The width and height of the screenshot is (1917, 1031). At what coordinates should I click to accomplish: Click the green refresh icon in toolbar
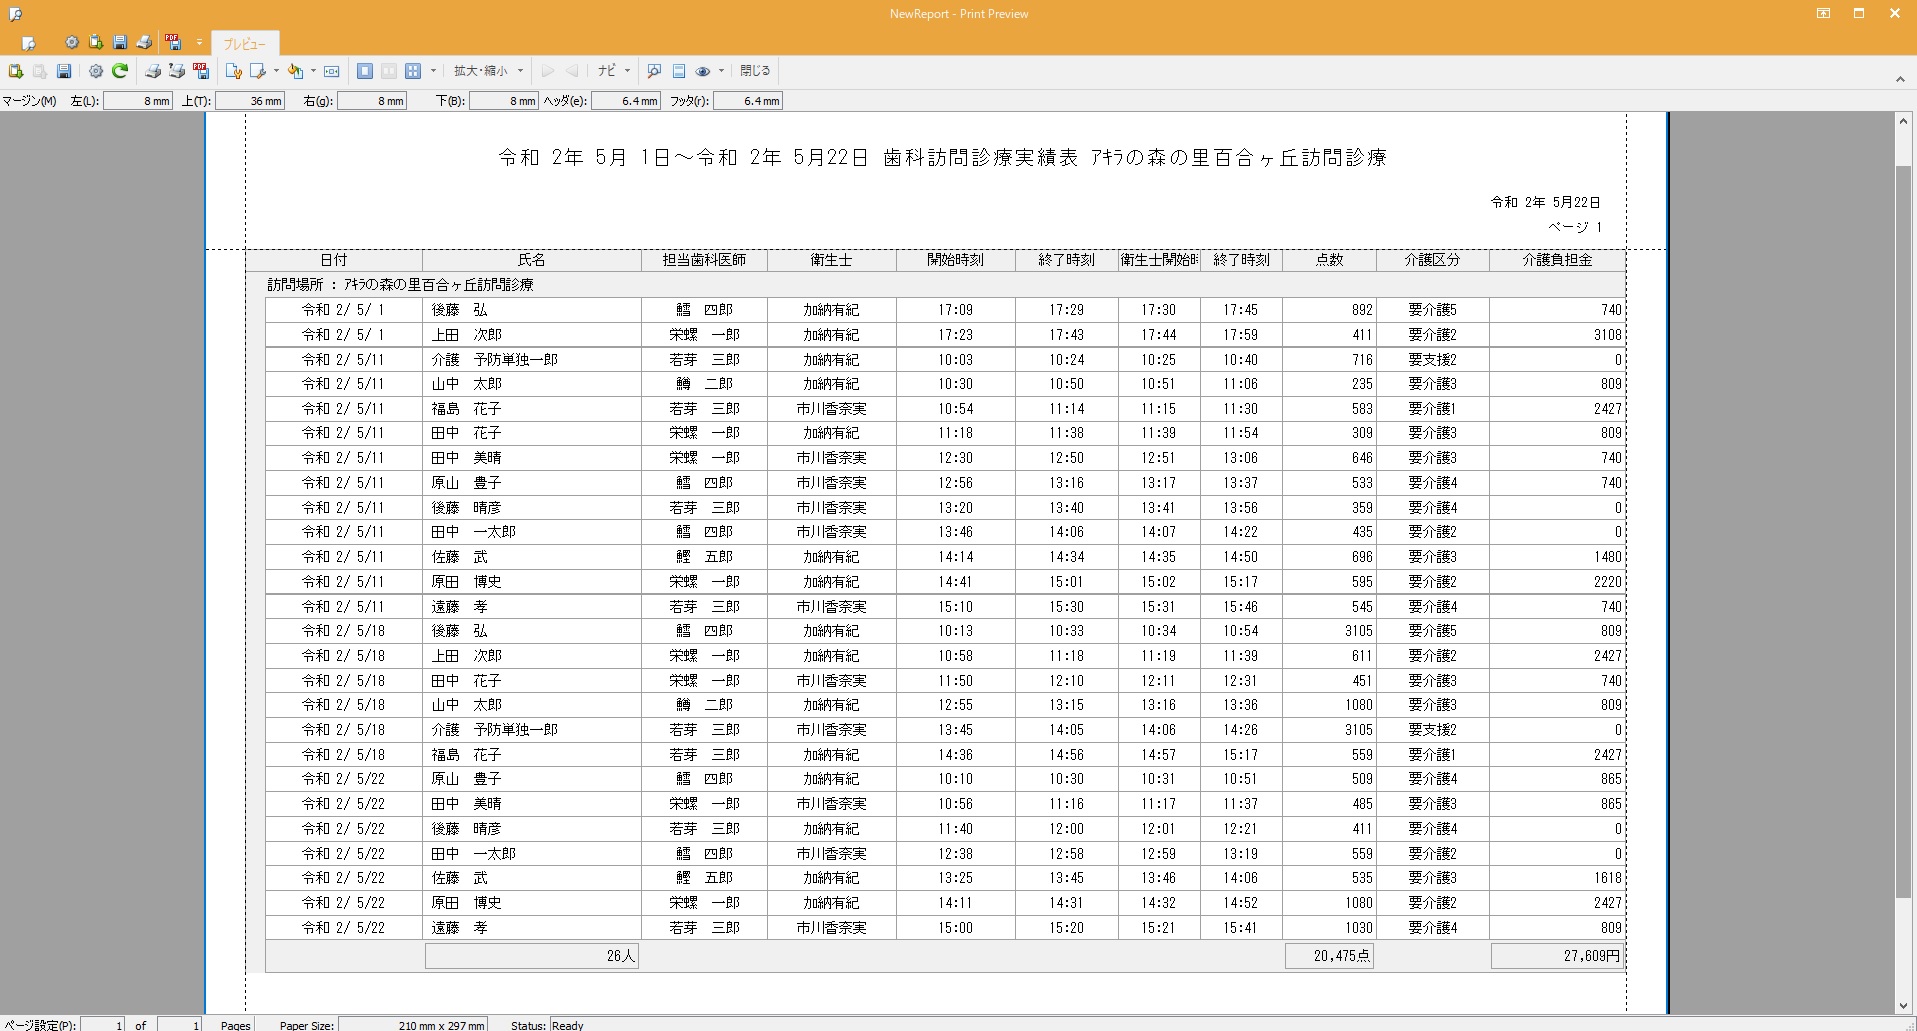120,71
